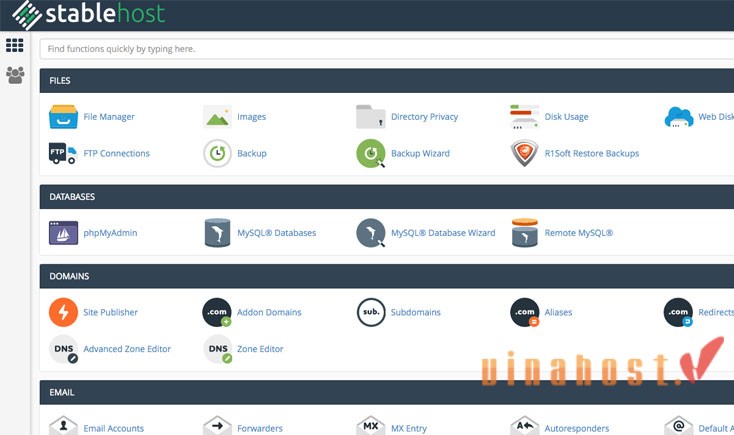Click the Backup link text
Screen dimensions: 734x435
252,154
